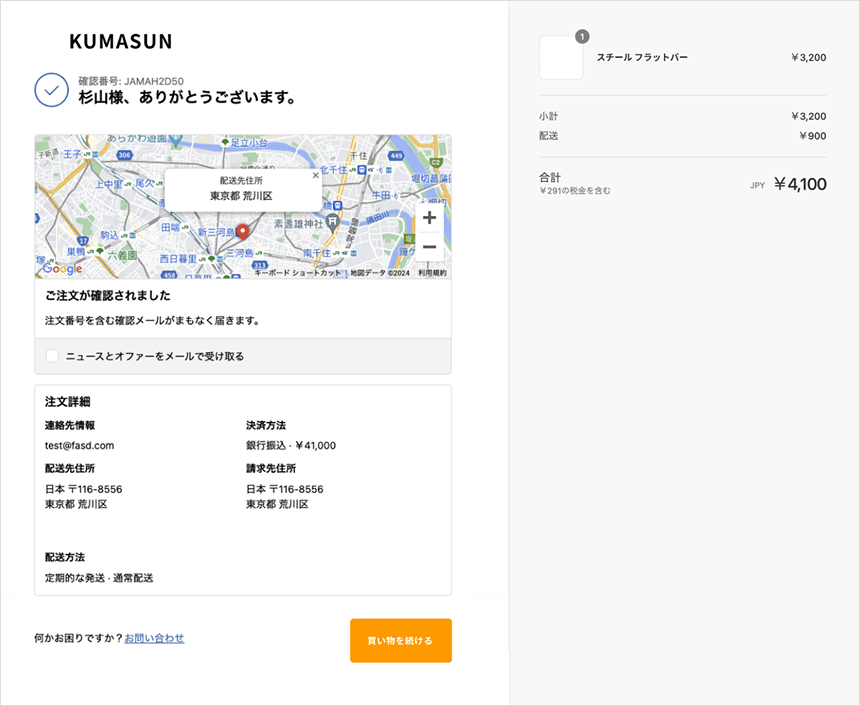The height and width of the screenshot is (706, 860).
Task: Open the お問い合わせ contact link
Action: point(154,638)
